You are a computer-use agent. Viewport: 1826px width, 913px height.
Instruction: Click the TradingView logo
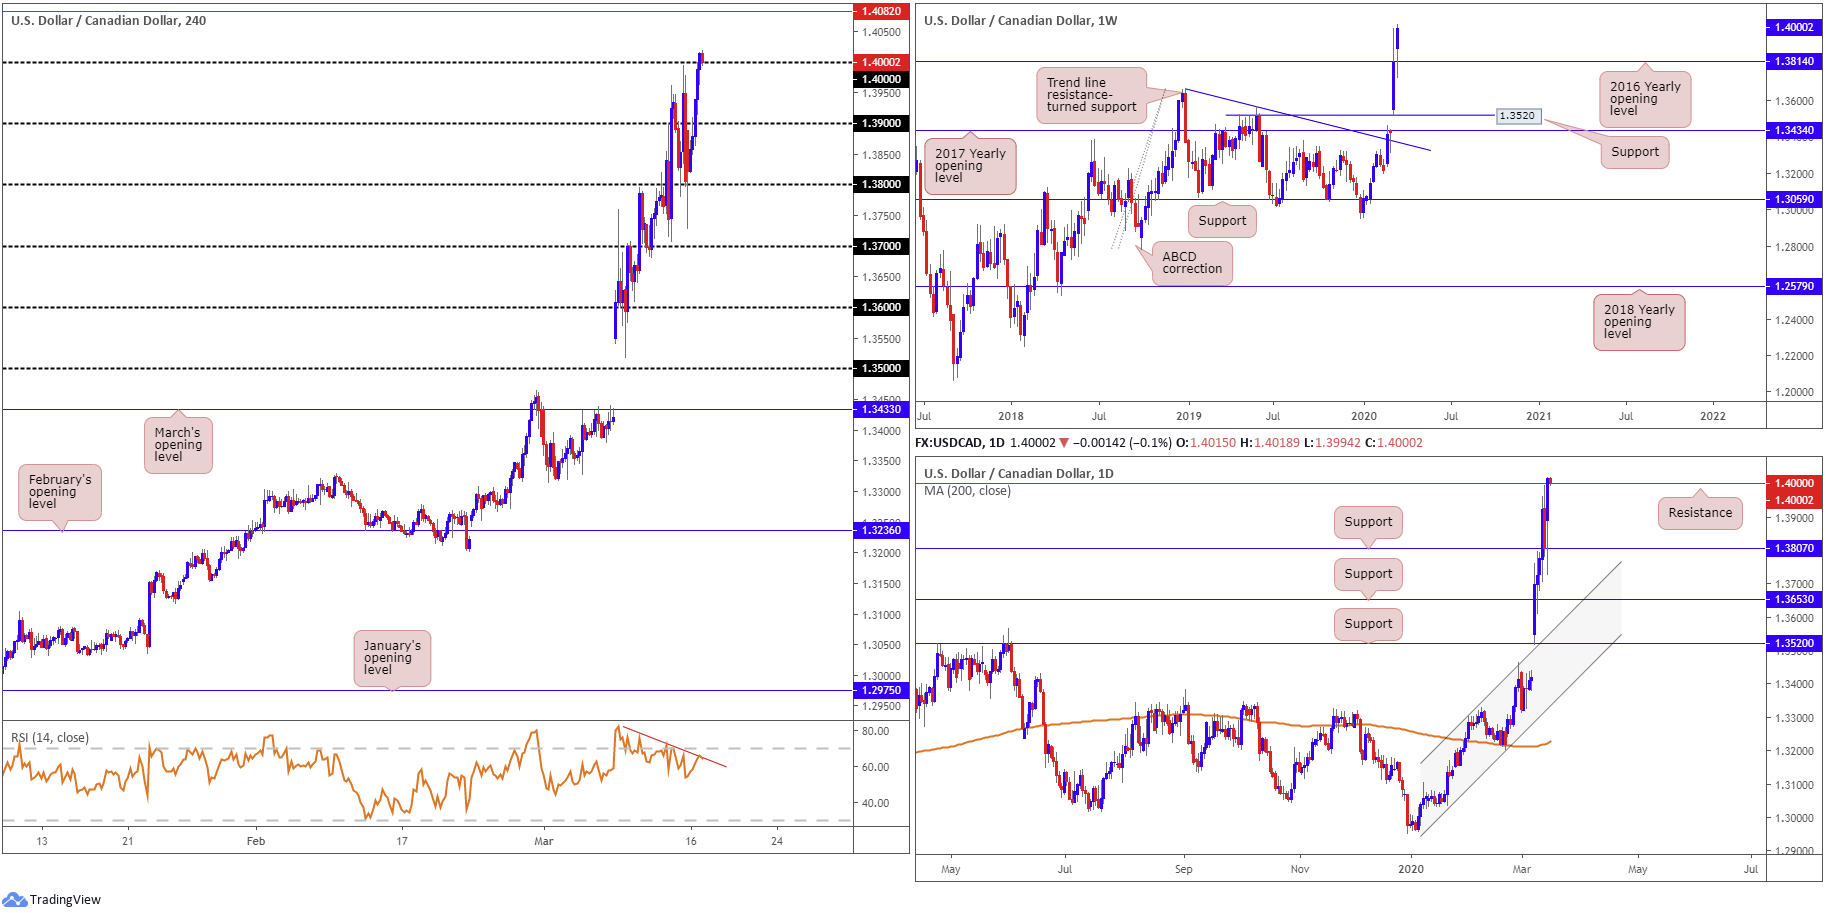pyautogui.click(x=52, y=899)
